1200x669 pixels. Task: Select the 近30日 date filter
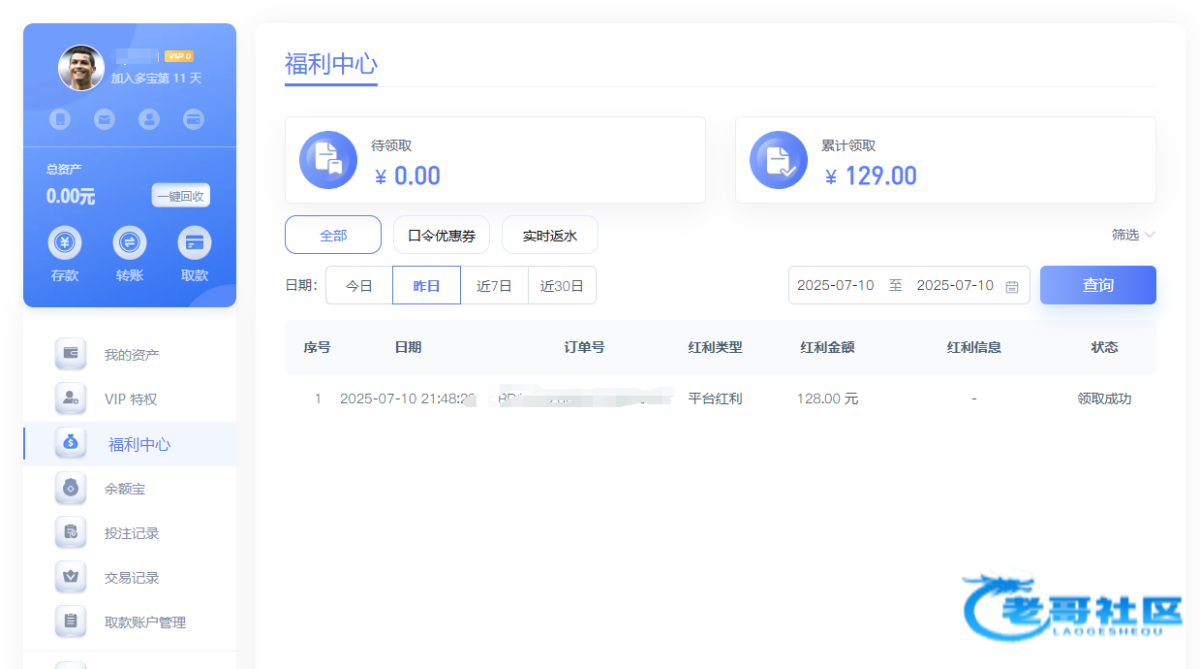click(x=562, y=286)
